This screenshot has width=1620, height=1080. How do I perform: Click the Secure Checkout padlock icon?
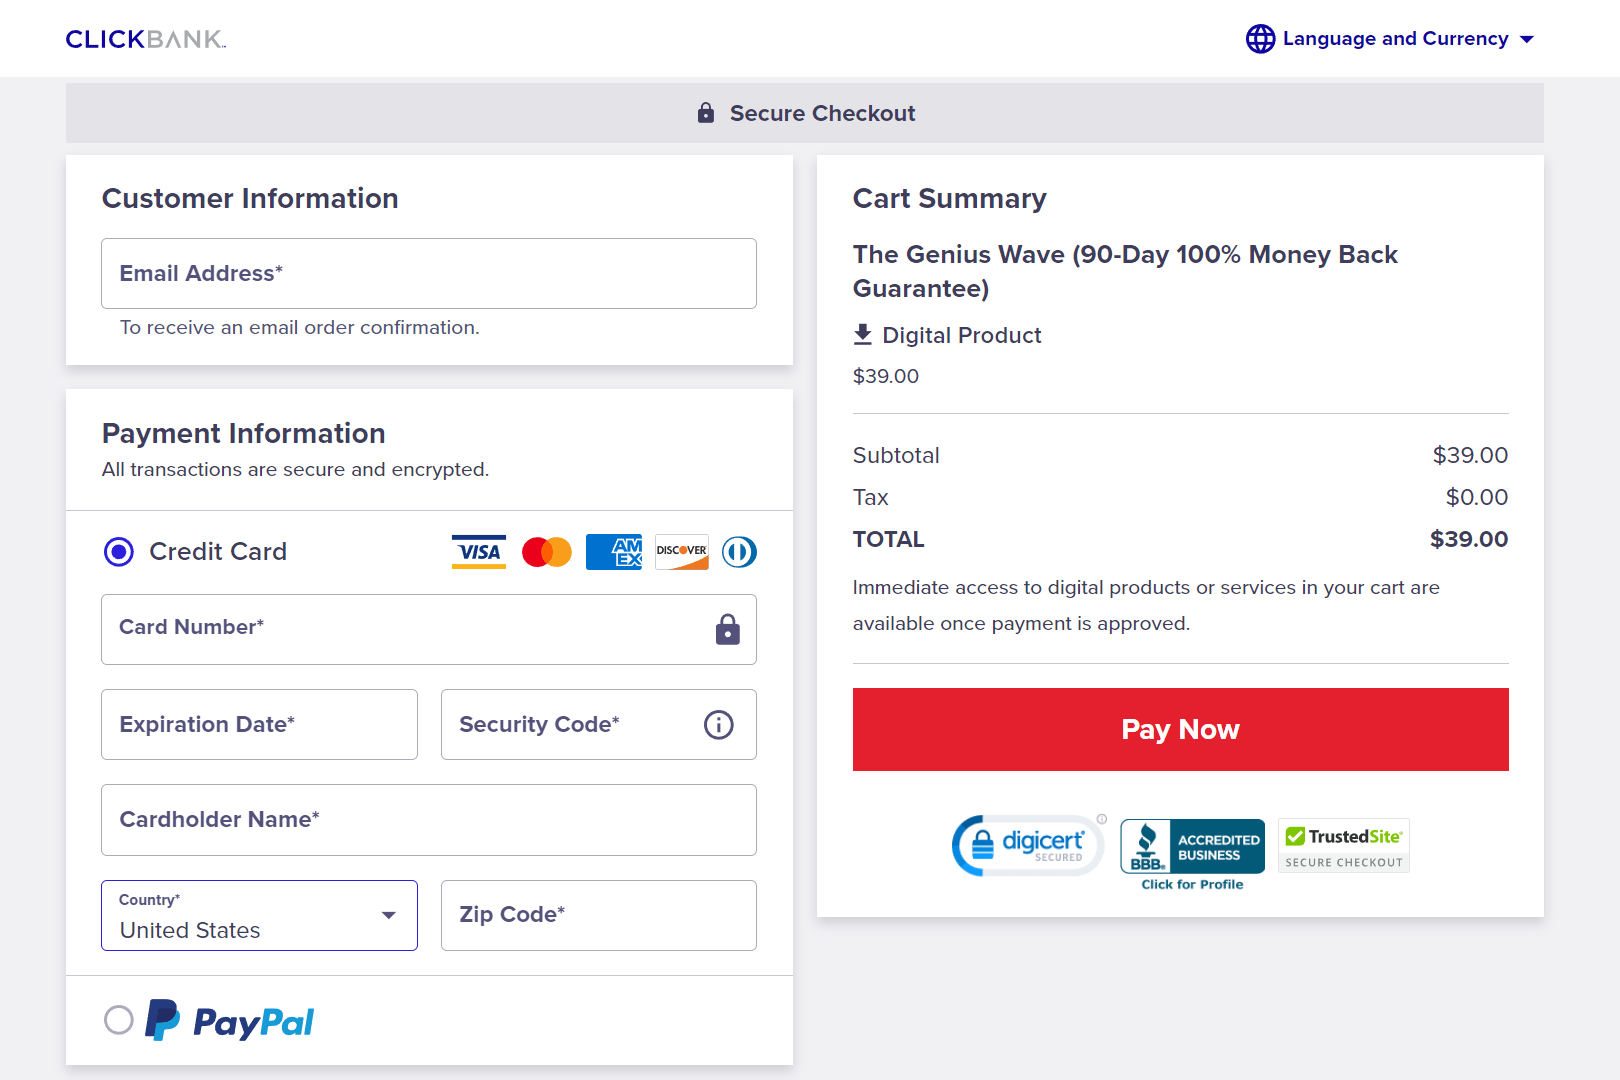coord(706,113)
